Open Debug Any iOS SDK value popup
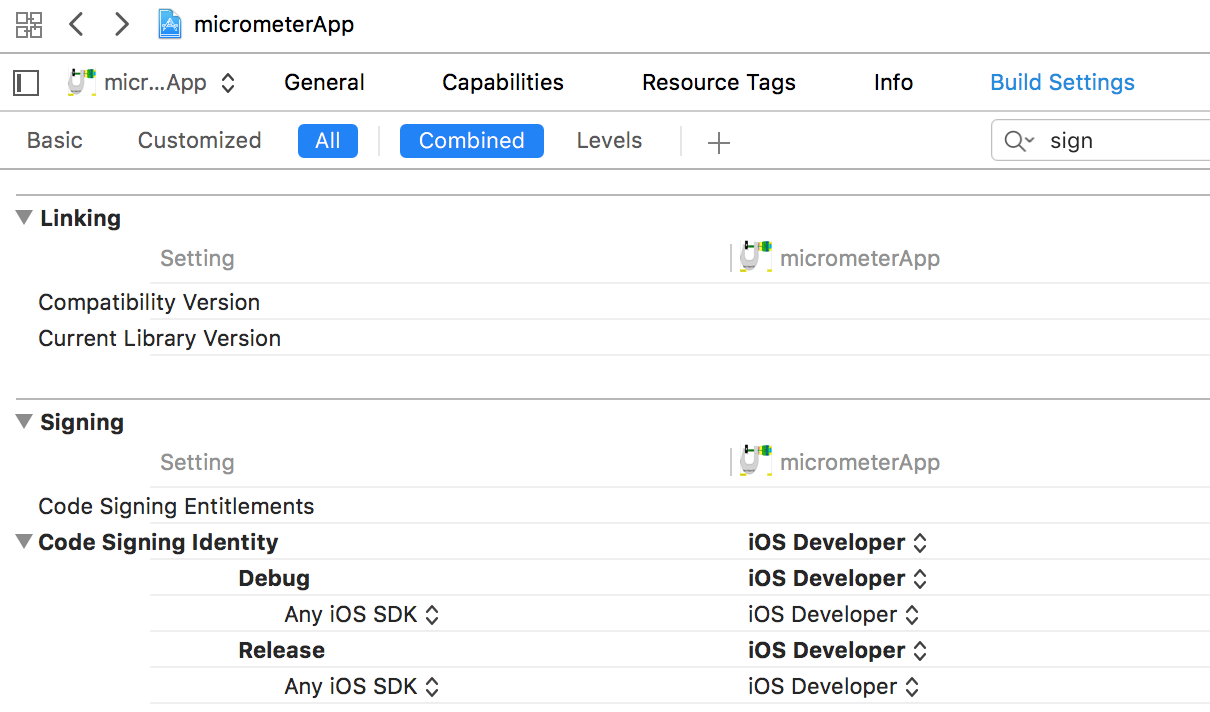The image size is (1210, 712). [832, 615]
